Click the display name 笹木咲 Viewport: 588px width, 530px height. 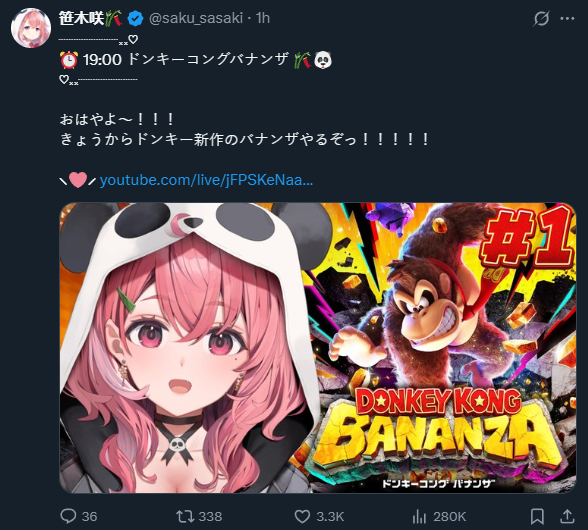(81, 18)
